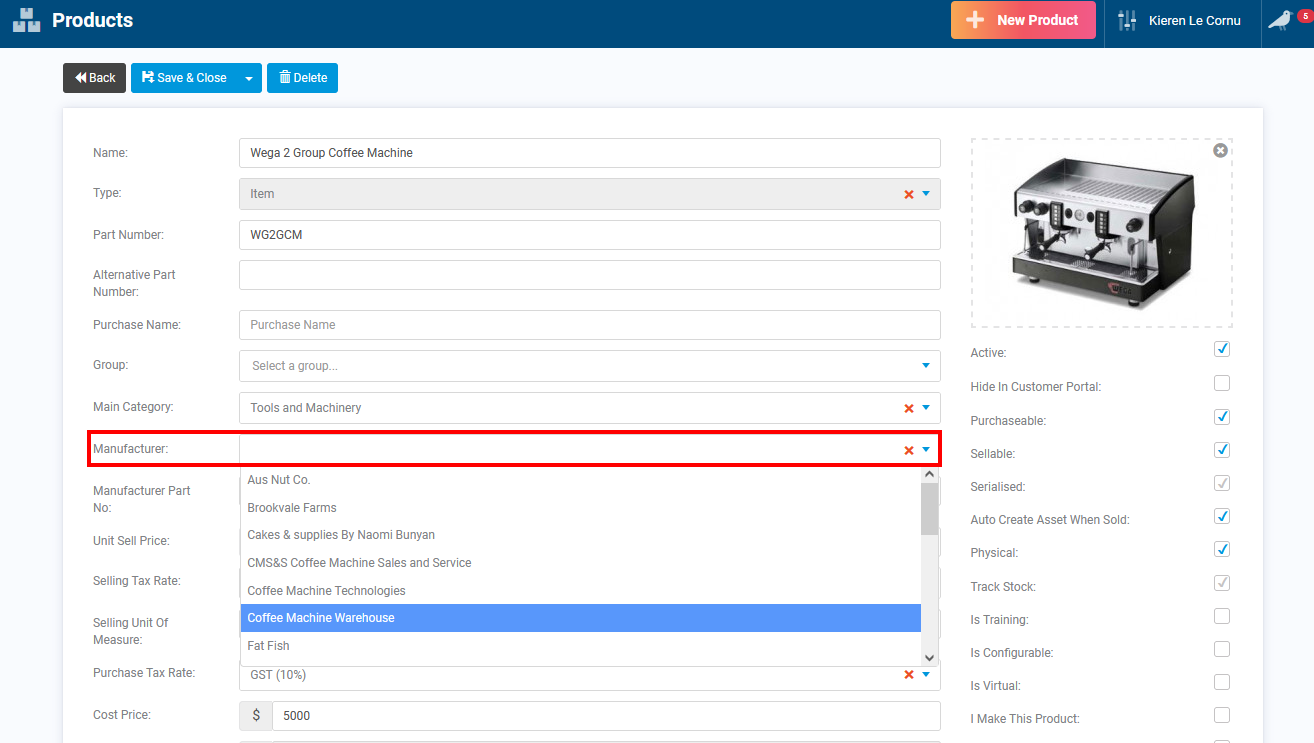Enable the Is Virtual checkbox
The image size is (1314, 743).
pos(1222,682)
